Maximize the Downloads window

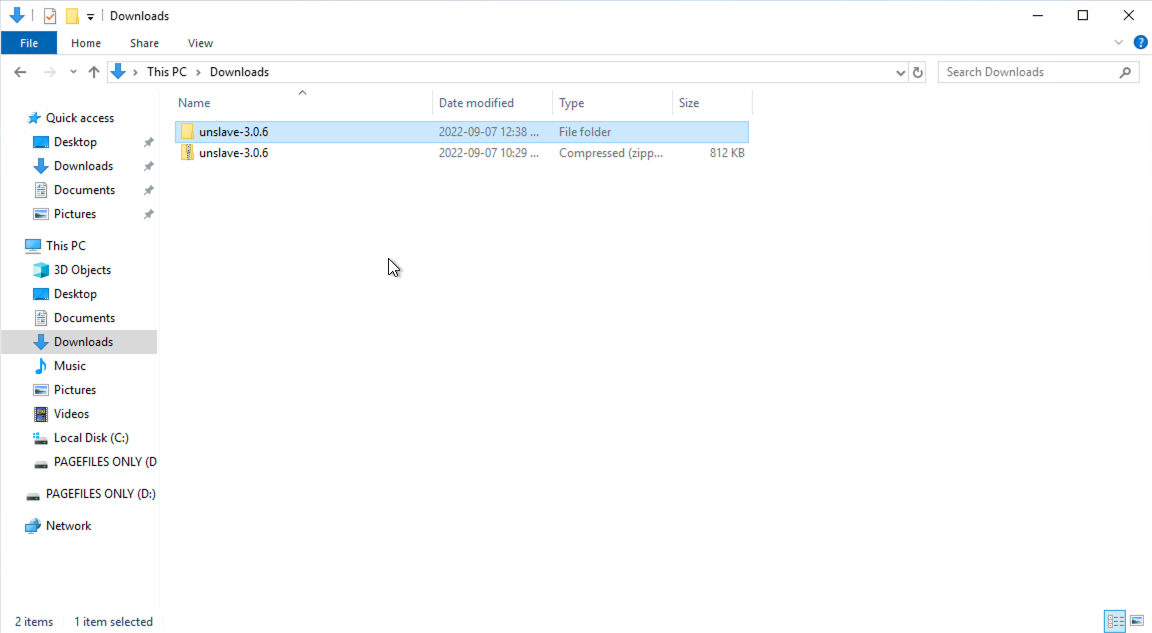(x=1083, y=15)
